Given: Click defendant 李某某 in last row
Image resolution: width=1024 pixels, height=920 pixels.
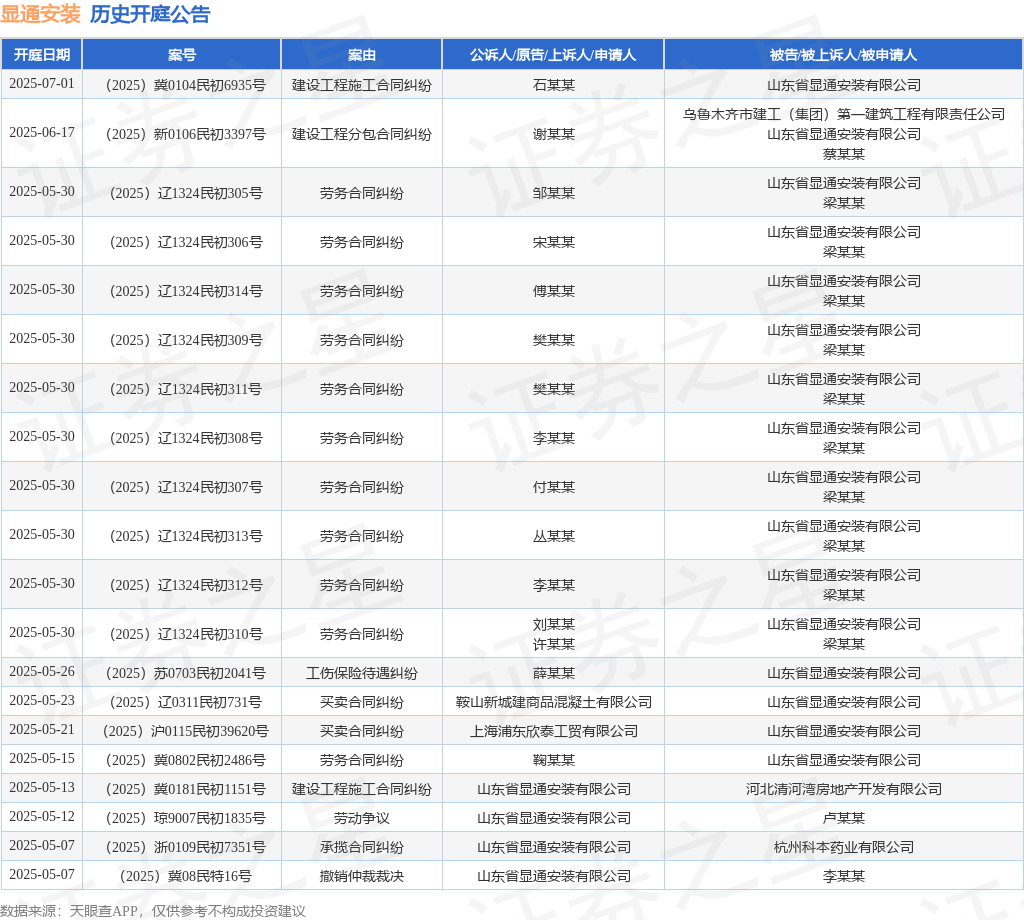Looking at the screenshot, I should tap(844, 876).
